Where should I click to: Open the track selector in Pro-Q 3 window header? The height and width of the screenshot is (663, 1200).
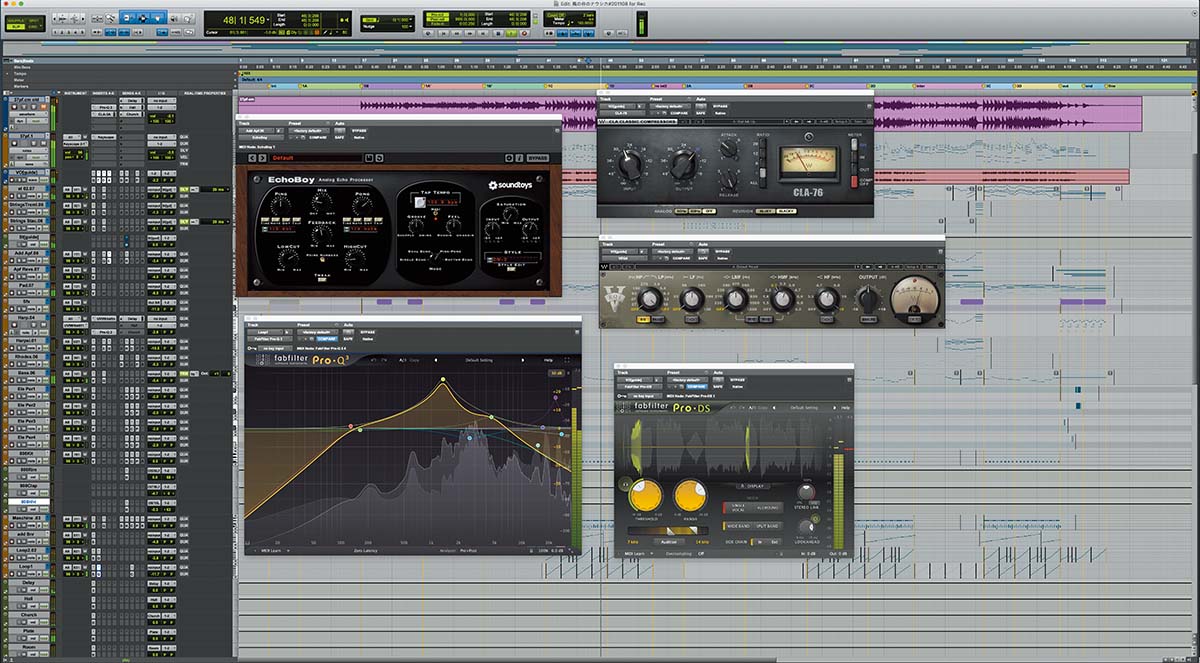(x=265, y=332)
